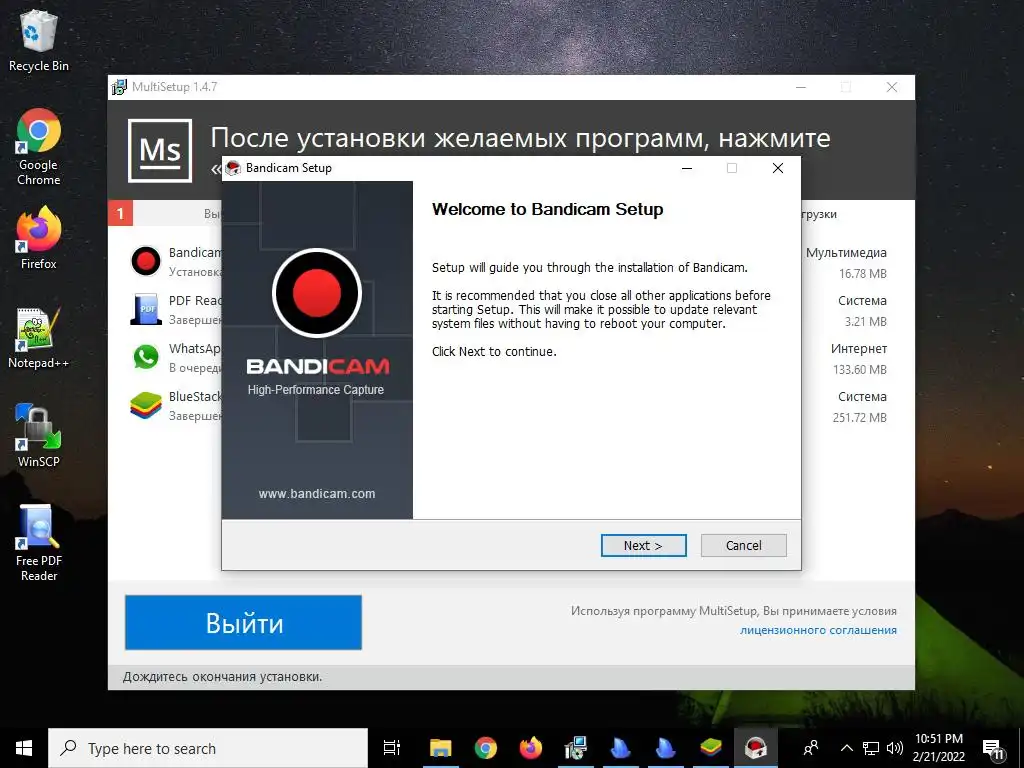This screenshot has height=768, width=1024.
Task: Click the volume speaker tray icon
Action: pos(895,748)
